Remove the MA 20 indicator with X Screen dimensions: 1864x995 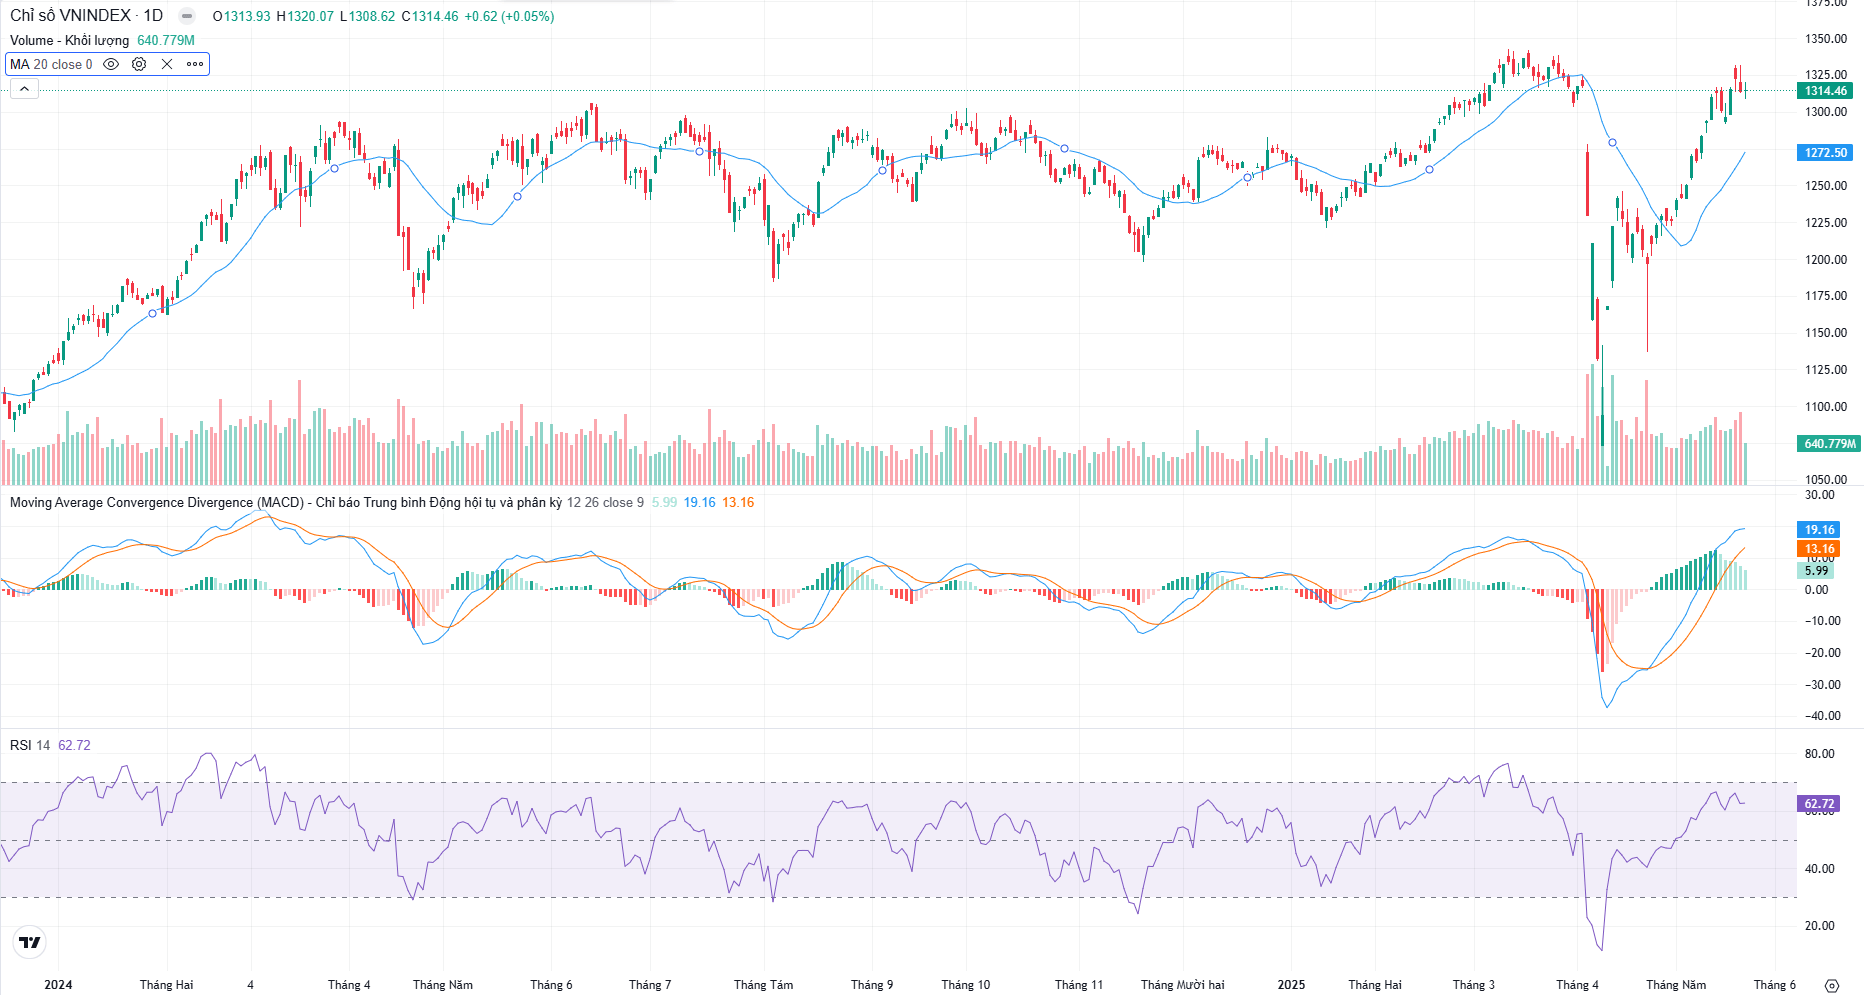pyautogui.click(x=167, y=64)
